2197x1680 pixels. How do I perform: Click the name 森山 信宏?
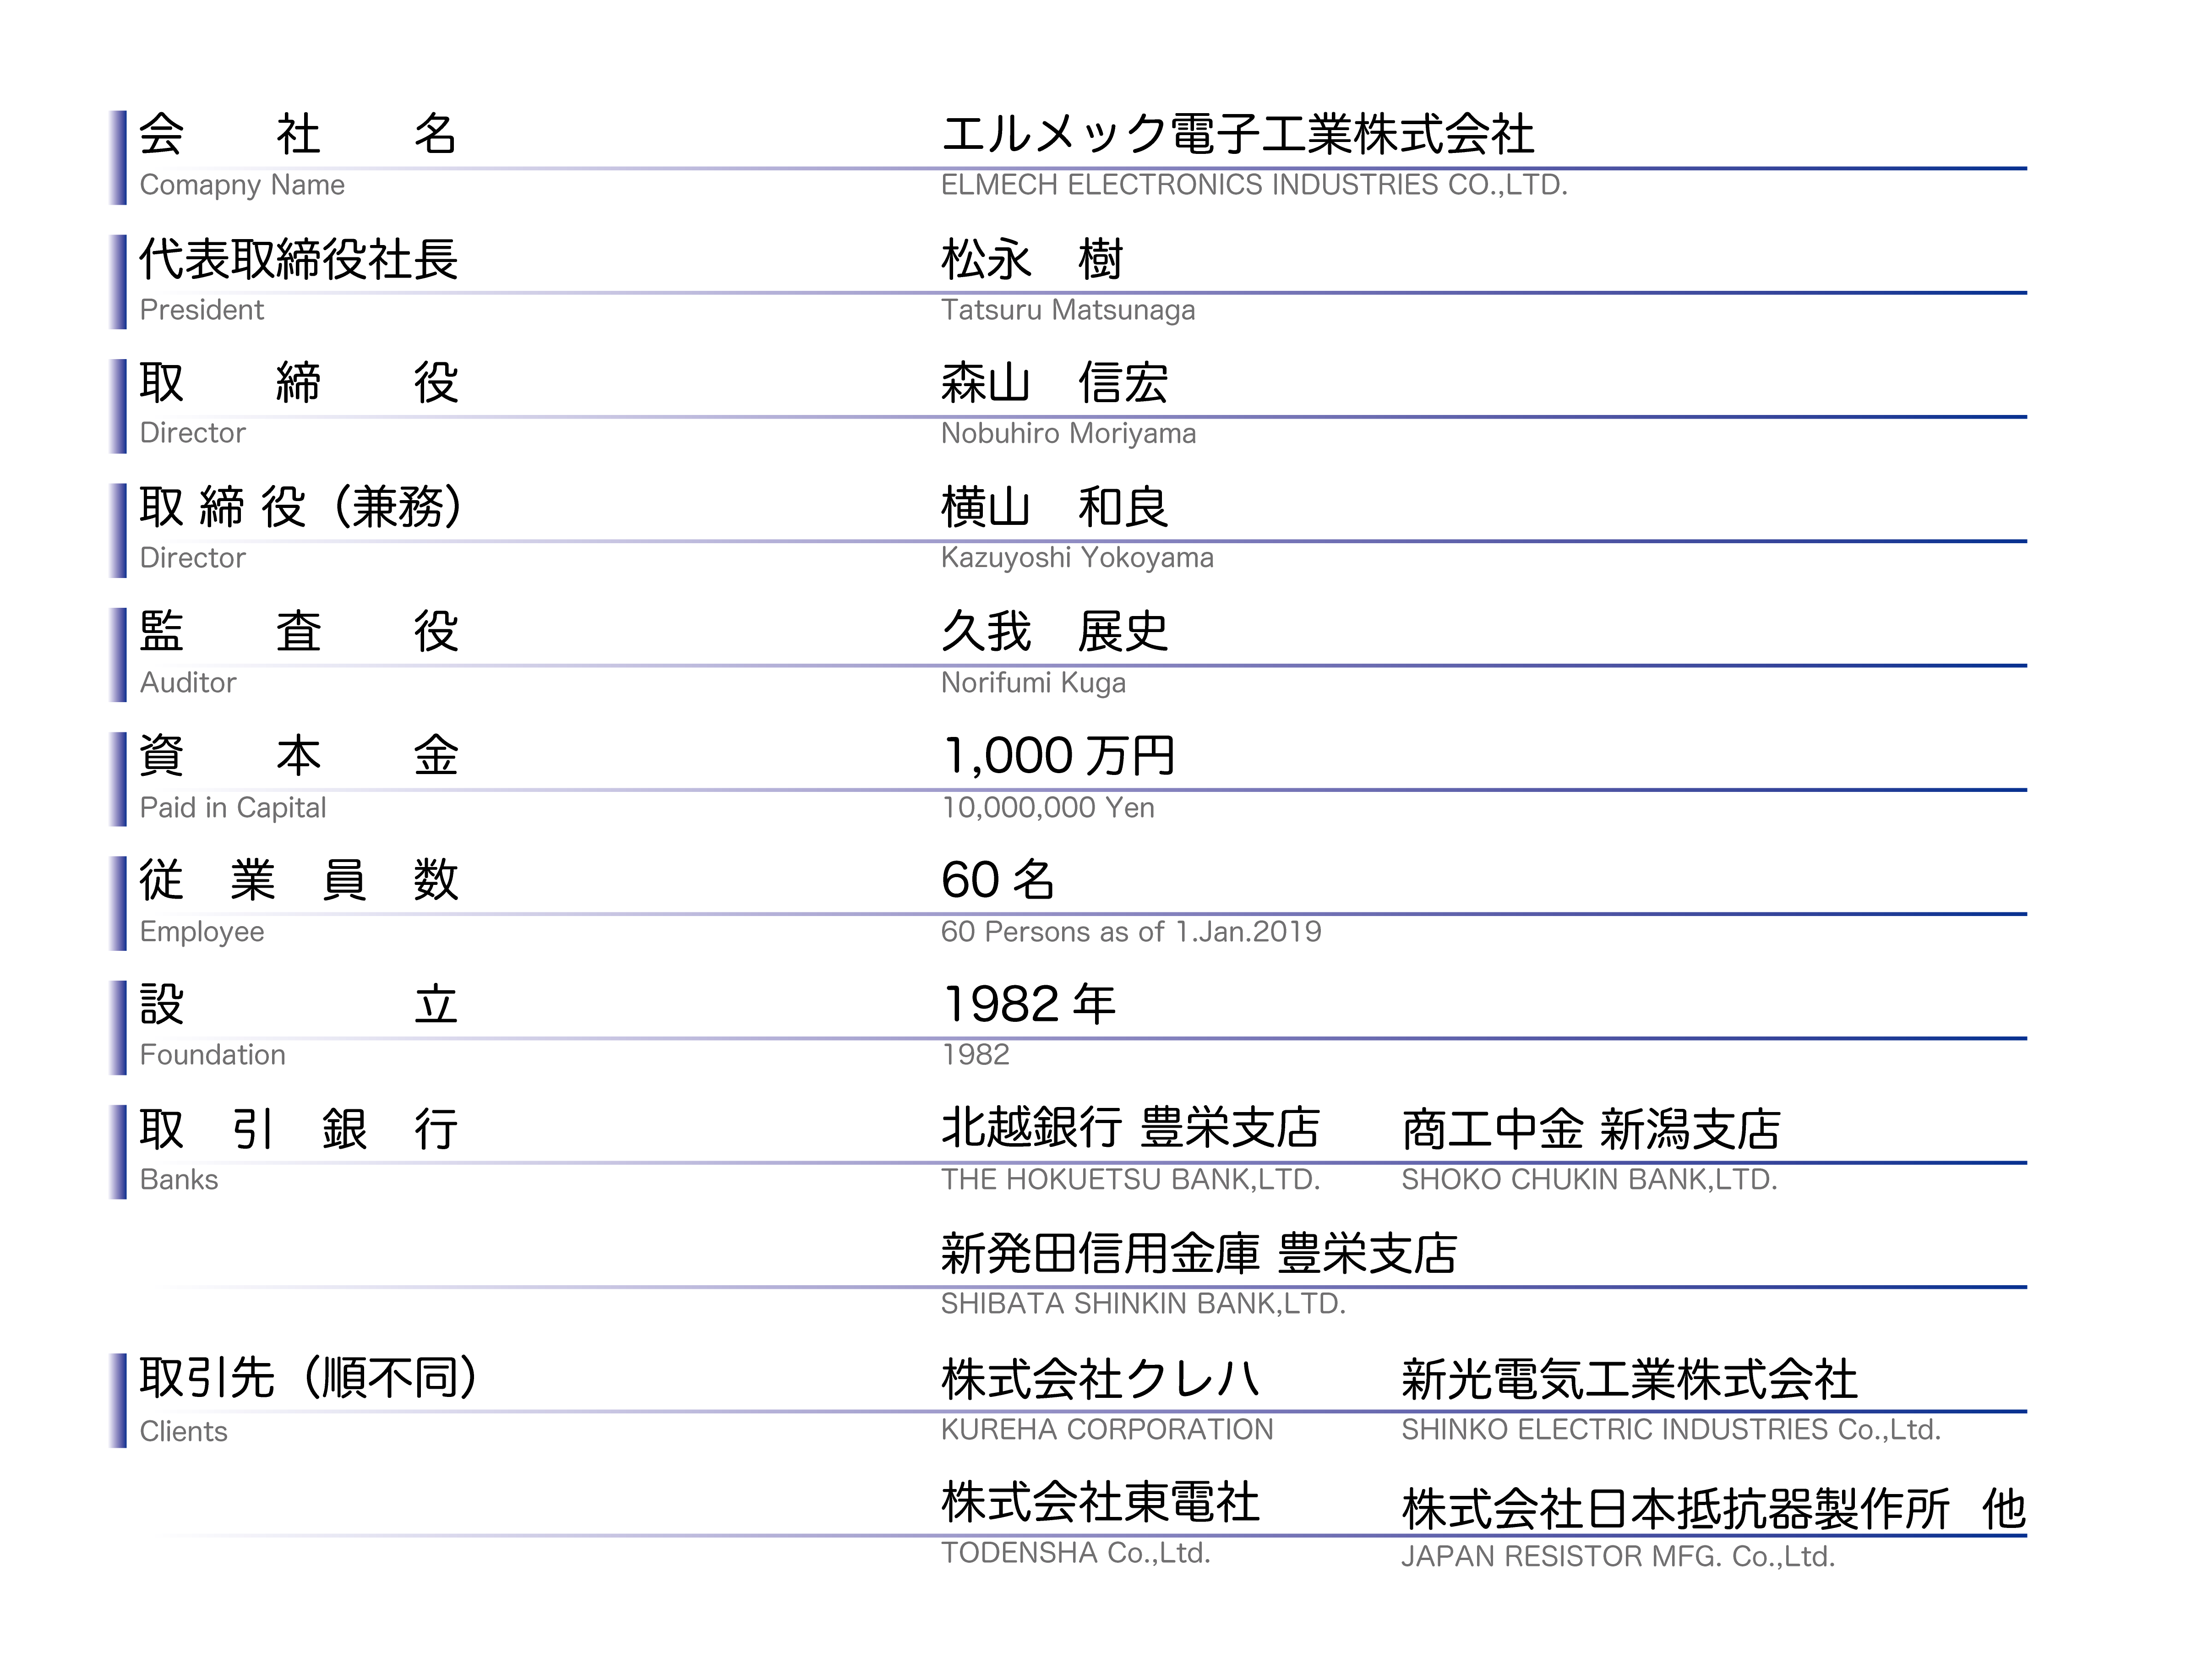pos(1055,383)
